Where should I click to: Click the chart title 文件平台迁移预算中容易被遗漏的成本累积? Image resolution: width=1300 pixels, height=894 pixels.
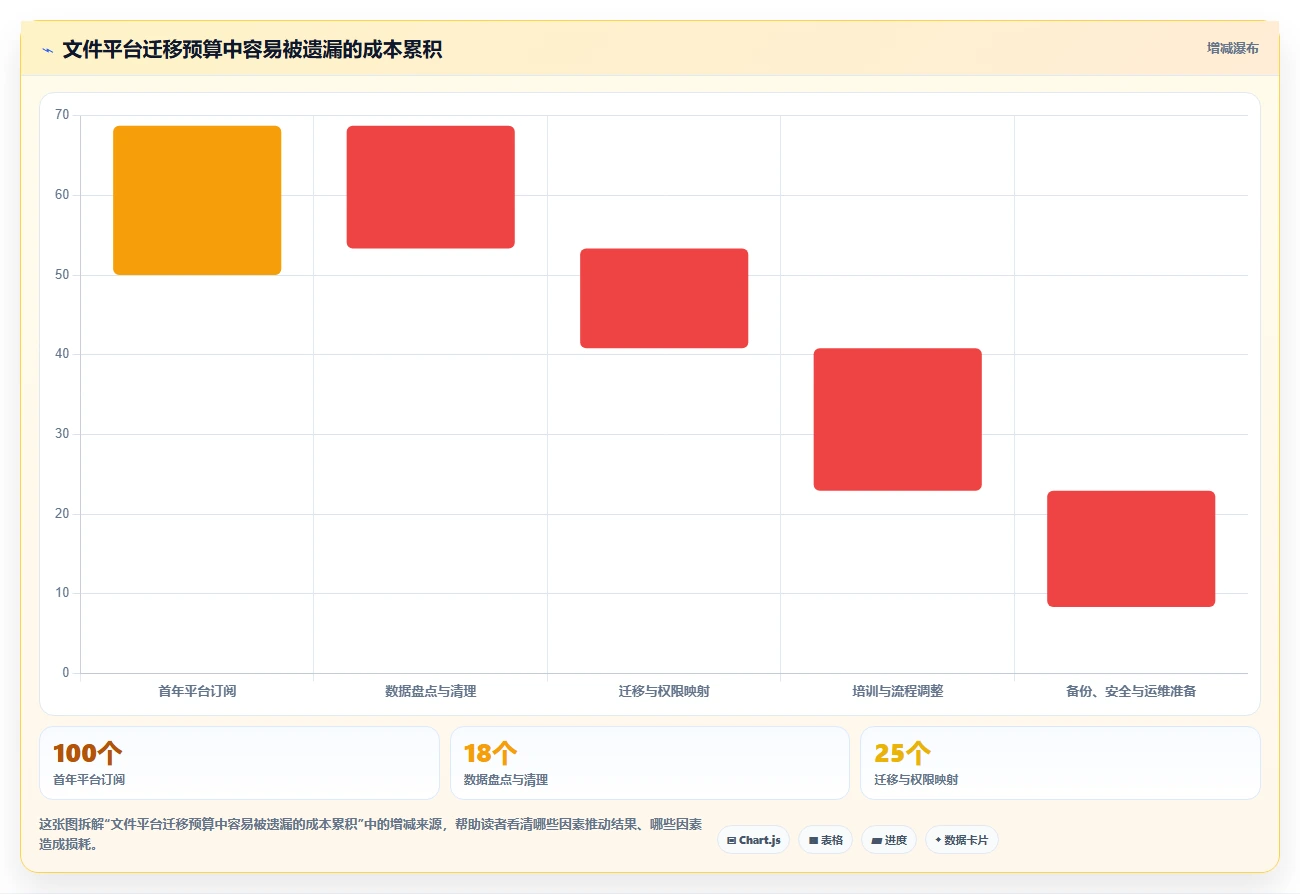point(252,50)
